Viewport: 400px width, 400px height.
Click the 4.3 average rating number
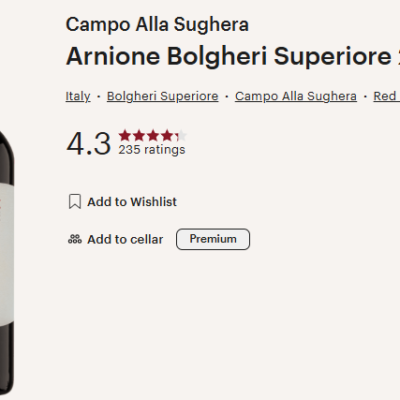click(x=89, y=144)
